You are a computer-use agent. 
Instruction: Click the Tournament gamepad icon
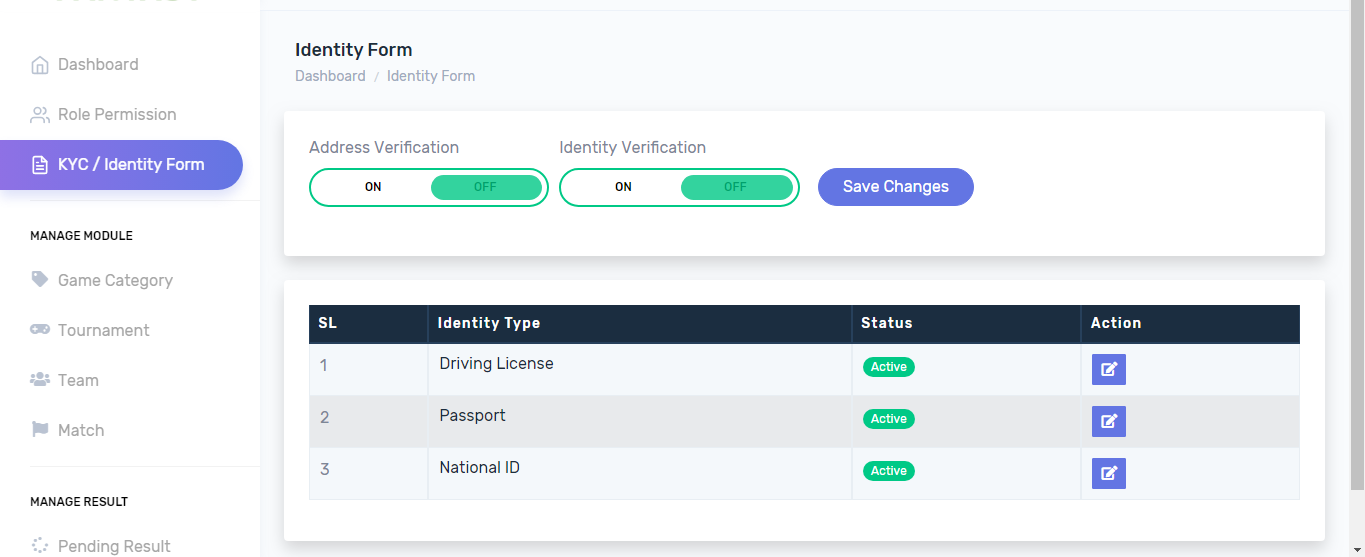pyautogui.click(x=40, y=330)
